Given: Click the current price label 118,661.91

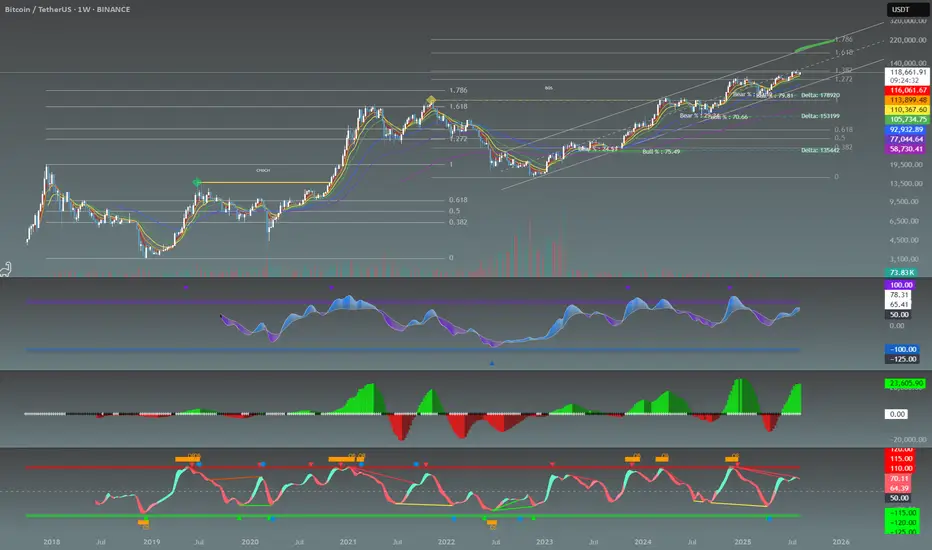Looking at the screenshot, I should click(907, 72).
